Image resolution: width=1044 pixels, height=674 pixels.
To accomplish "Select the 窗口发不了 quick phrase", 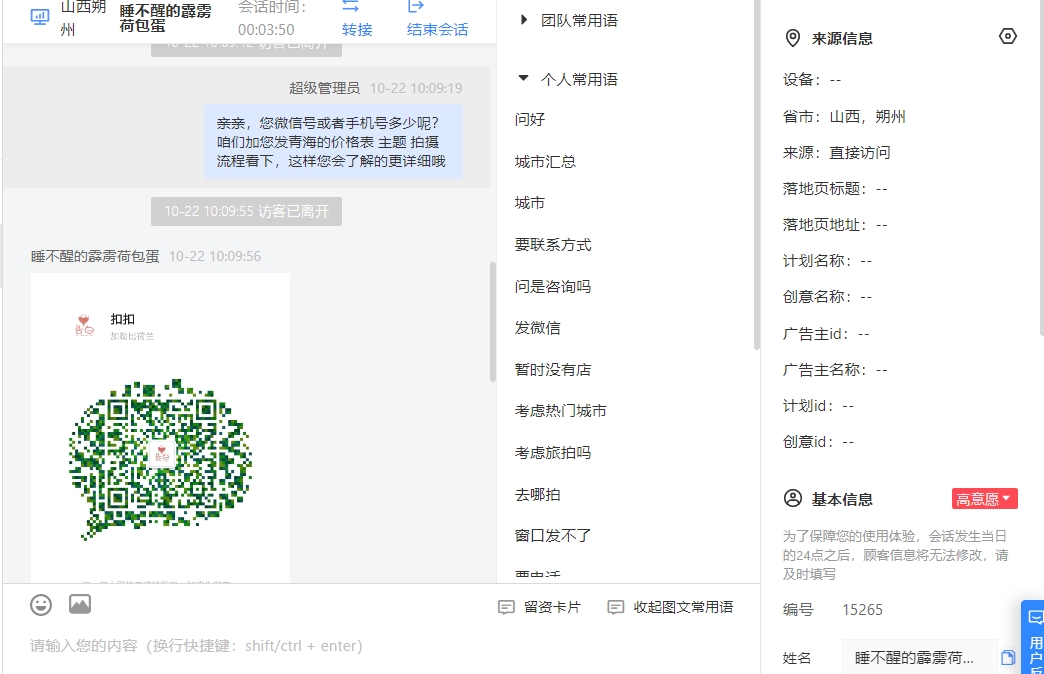I will [x=553, y=535].
